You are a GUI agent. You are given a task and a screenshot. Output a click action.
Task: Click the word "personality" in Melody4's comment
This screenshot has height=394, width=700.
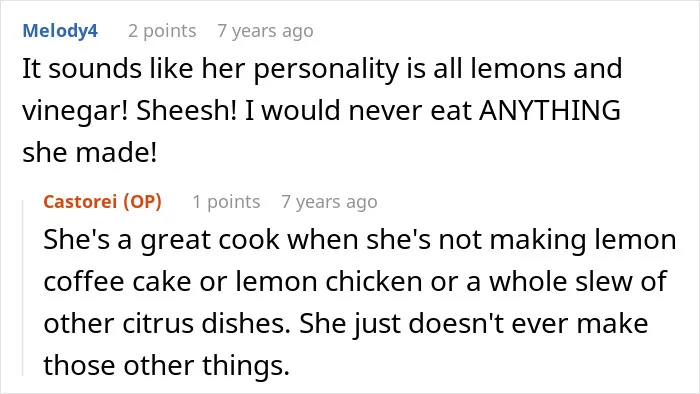pyautogui.click(x=326, y=70)
